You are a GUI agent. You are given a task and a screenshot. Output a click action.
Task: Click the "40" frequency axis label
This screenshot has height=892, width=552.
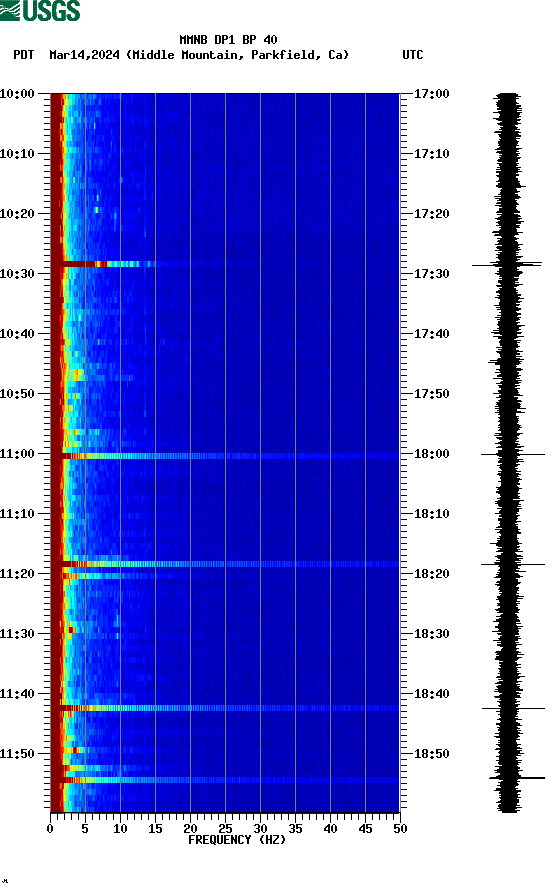pos(330,829)
